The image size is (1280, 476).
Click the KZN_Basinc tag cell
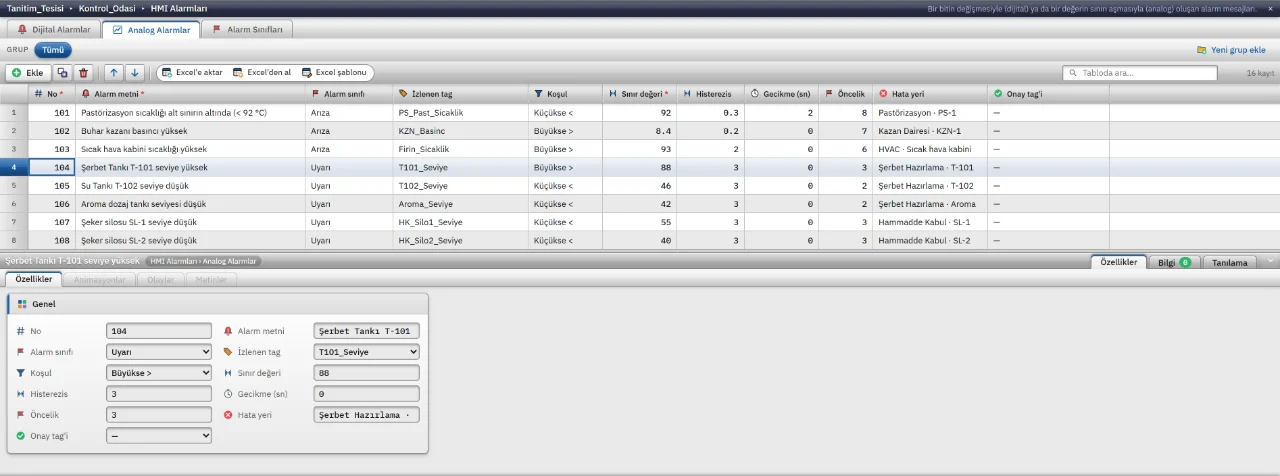coord(460,131)
